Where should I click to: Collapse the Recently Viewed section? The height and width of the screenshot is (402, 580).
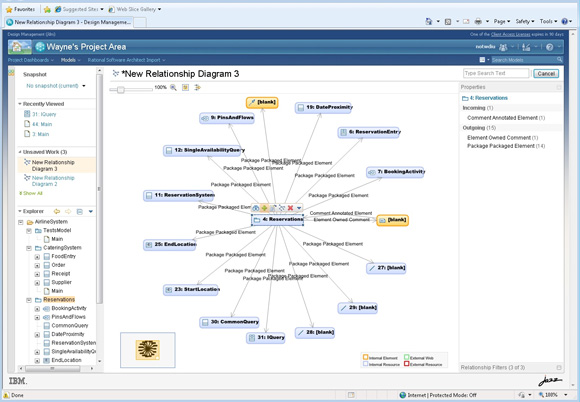(20, 104)
